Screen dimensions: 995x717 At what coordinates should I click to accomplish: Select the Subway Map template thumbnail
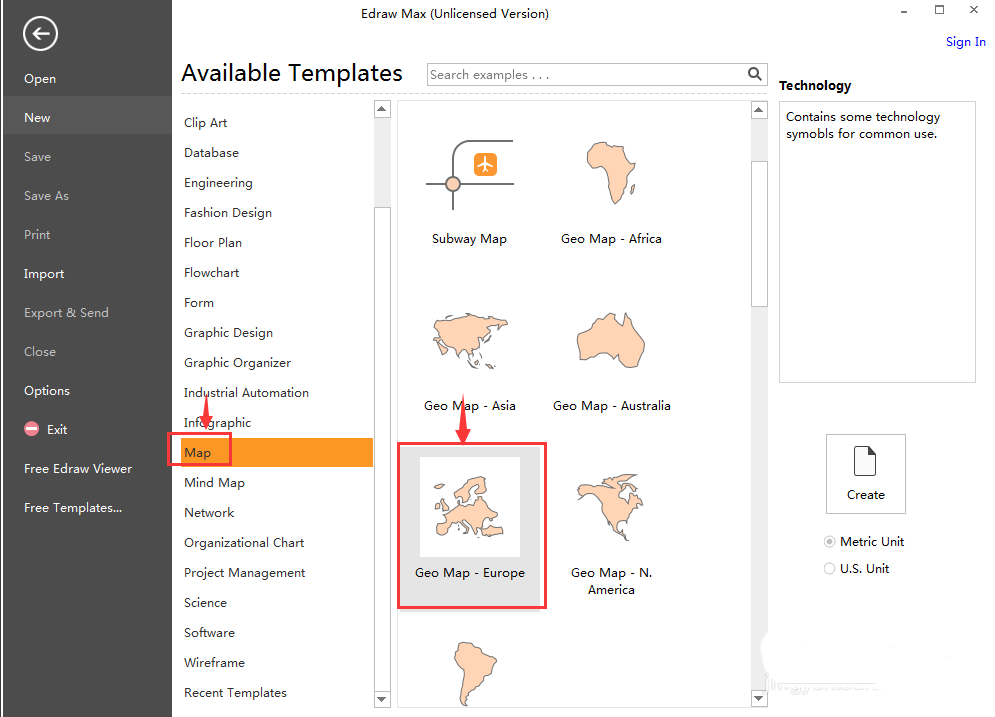[470, 174]
